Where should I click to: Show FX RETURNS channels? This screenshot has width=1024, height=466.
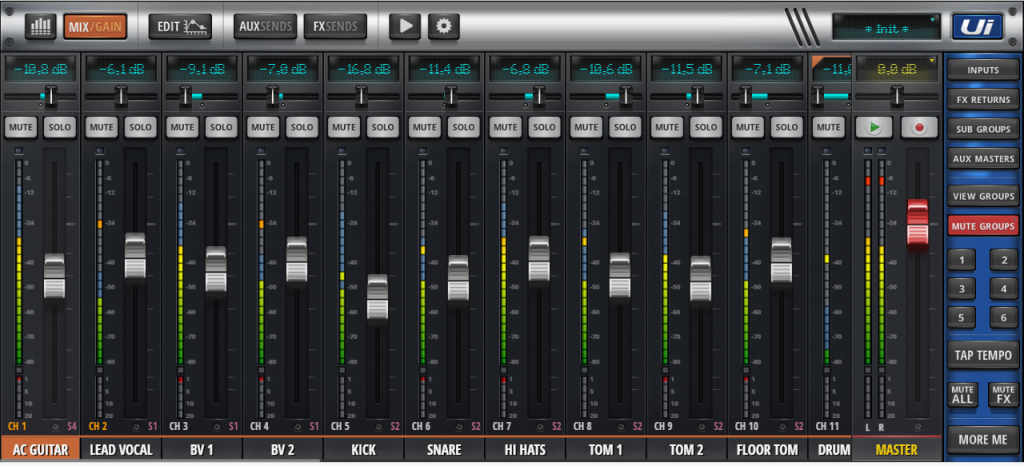point(983,100)
